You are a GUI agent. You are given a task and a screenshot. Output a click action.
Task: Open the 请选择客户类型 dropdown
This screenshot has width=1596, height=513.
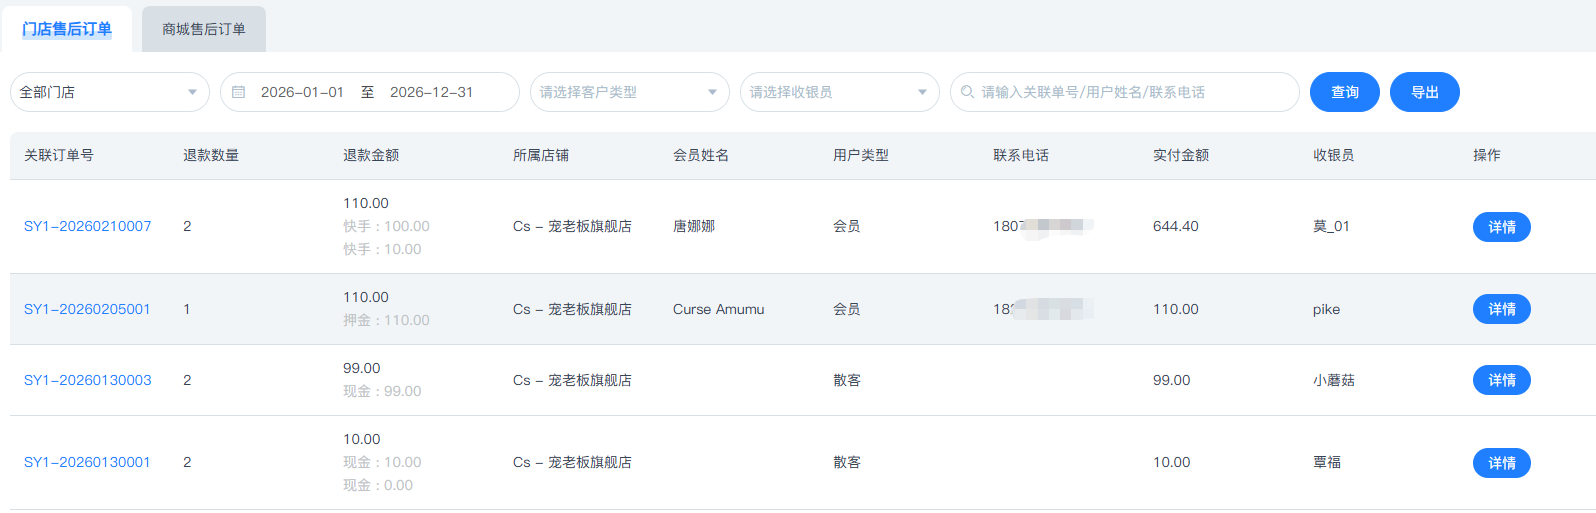(x=629, y=92)
